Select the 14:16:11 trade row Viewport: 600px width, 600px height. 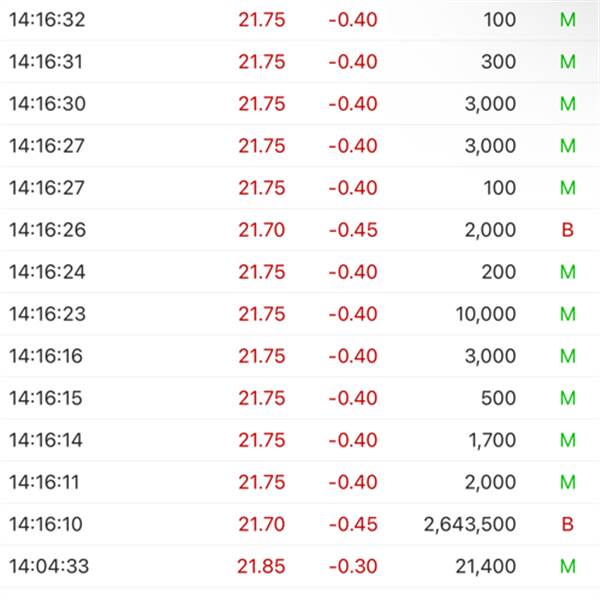point(300,482)
